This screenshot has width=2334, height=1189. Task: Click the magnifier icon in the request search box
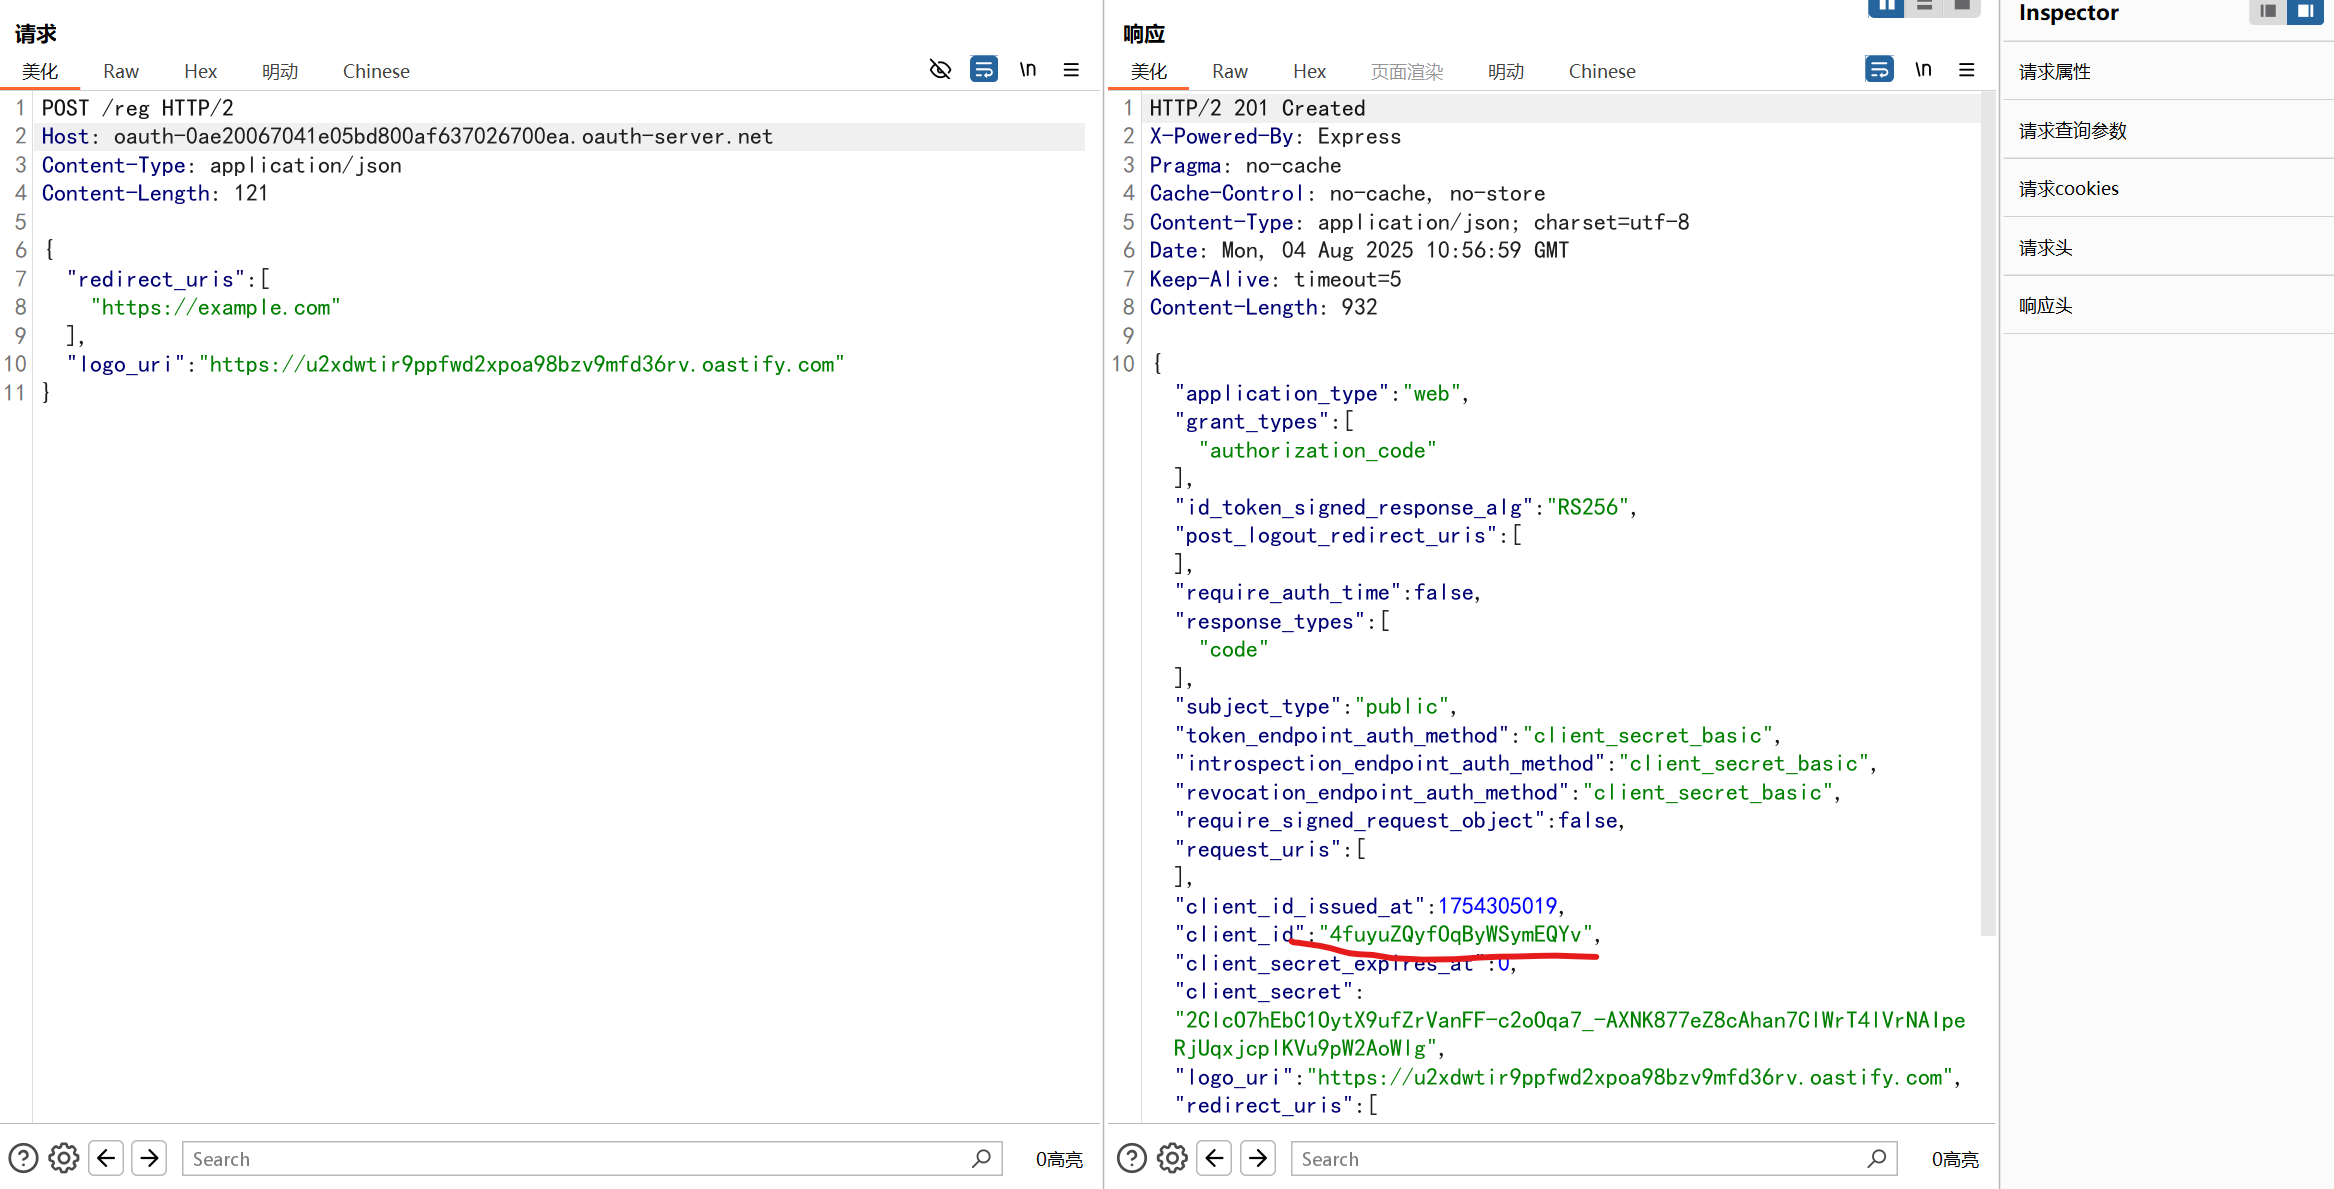coord(981,1158)
